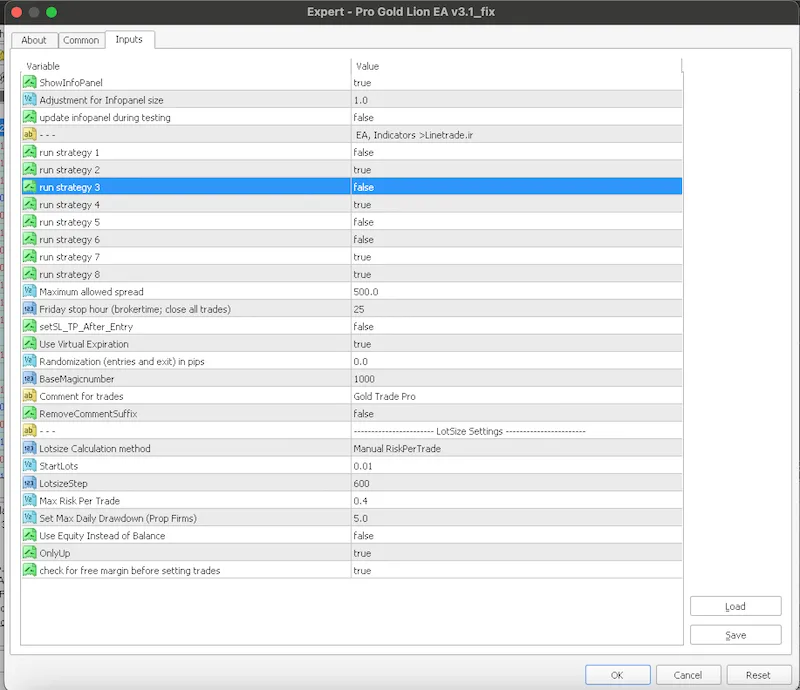Edit StartLots value 0.01
Viewport: 800px width, 690px height.
point(516,465)
